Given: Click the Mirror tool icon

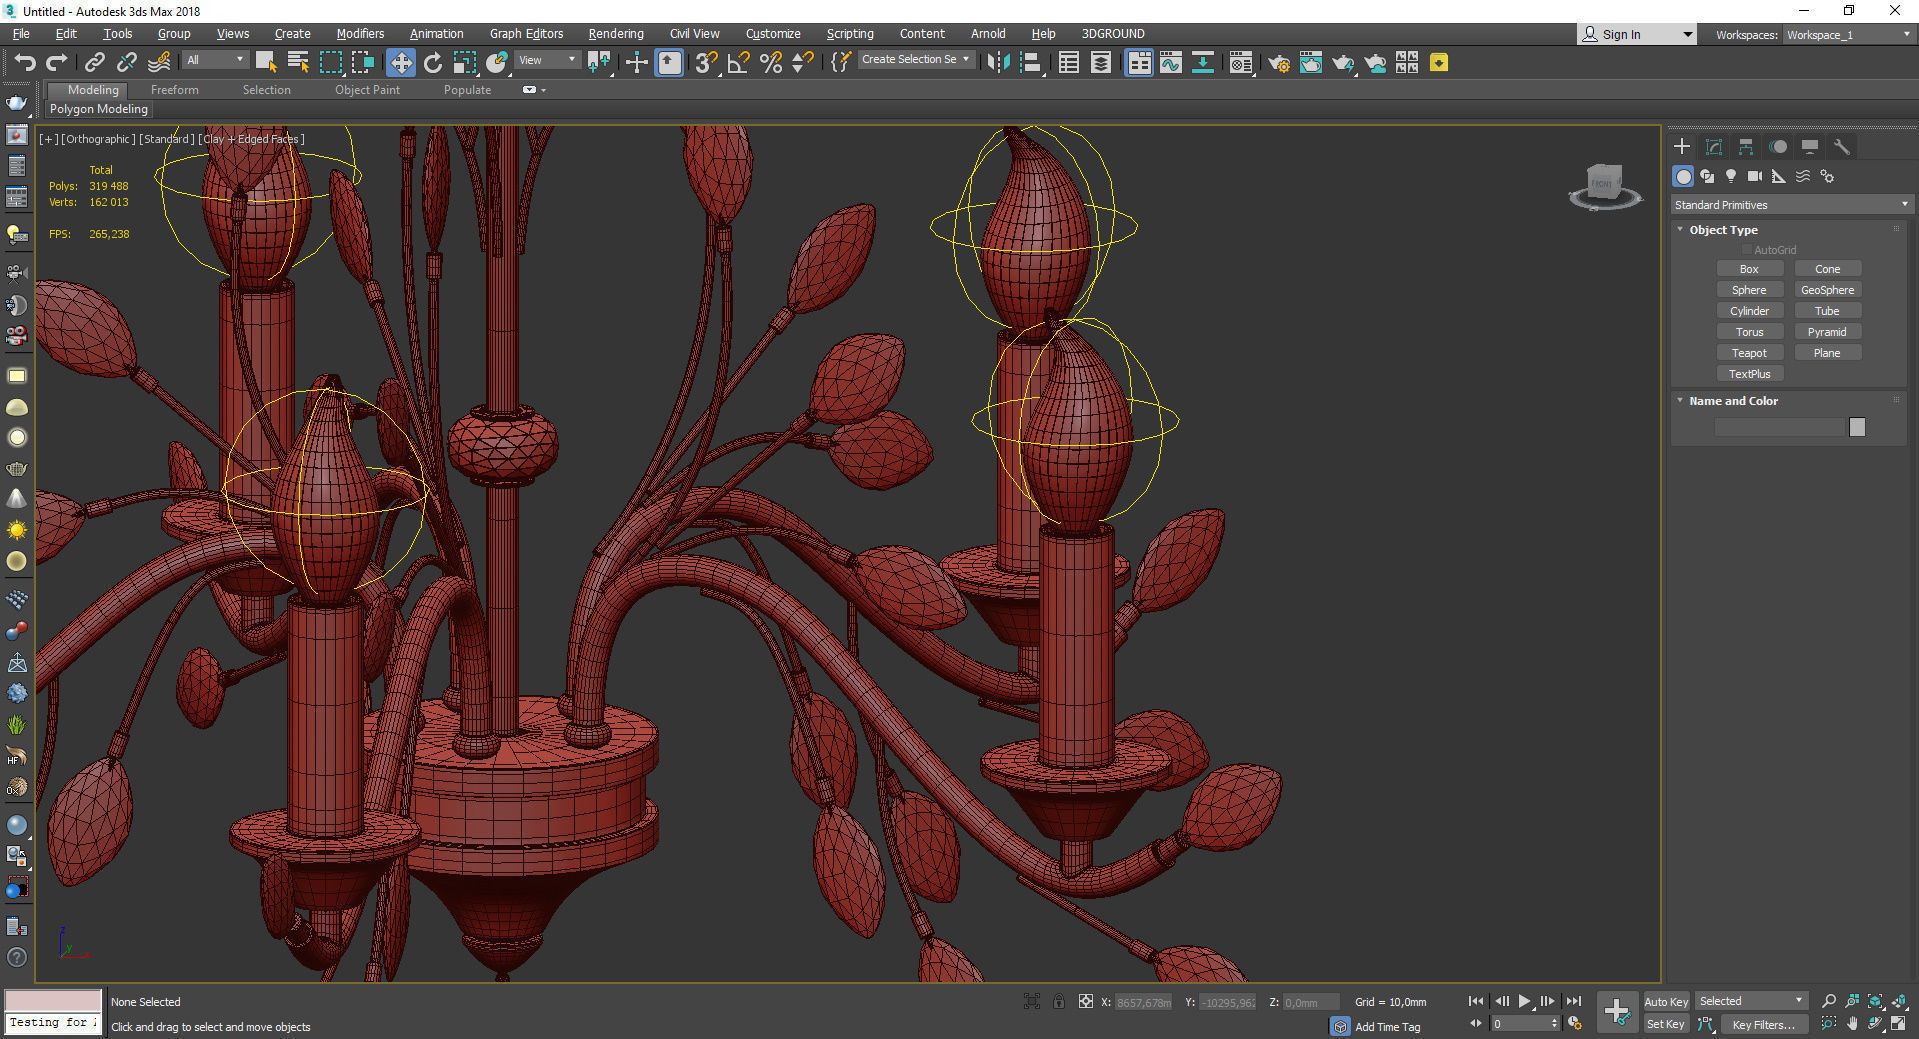Looking at the screenshot, I should click(997, 62).
